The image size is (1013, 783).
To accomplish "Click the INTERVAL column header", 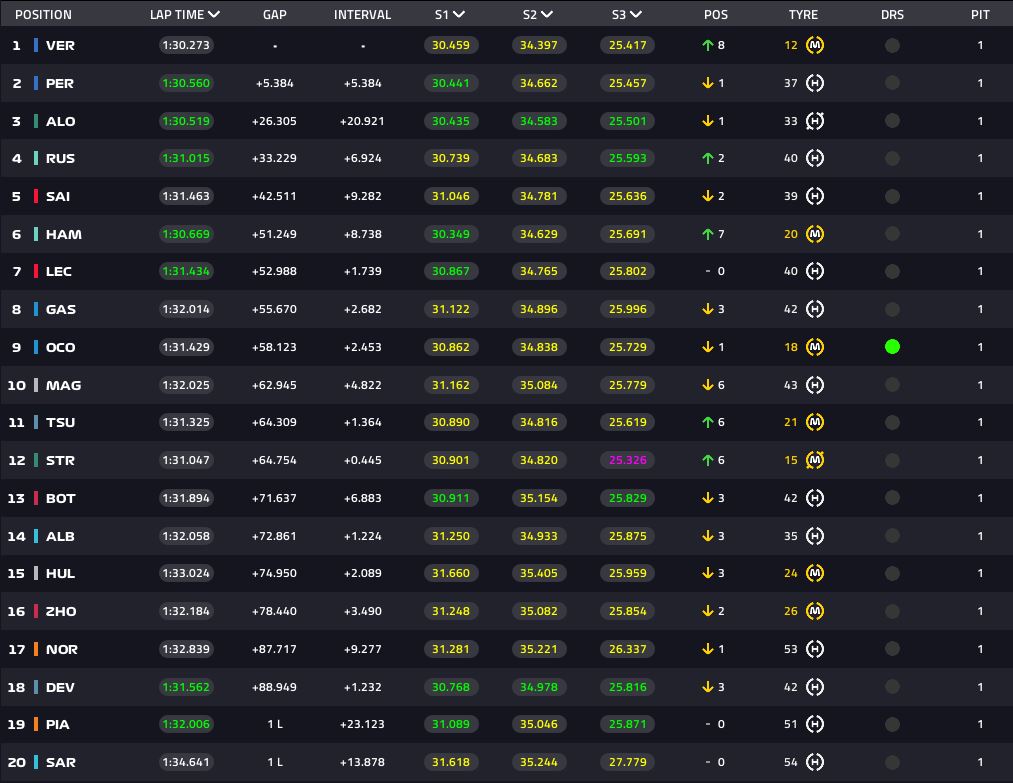I will point(362,15).
